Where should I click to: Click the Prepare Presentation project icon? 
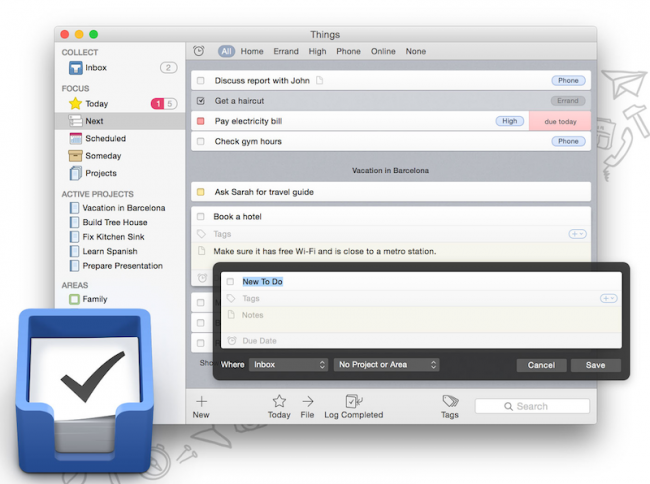click(74, 266)
